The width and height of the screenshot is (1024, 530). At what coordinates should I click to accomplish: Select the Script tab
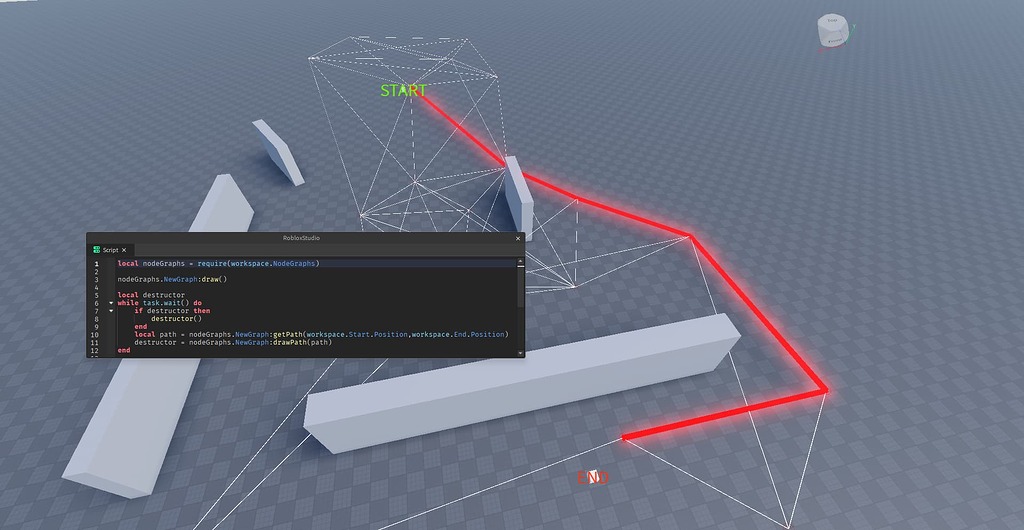pos(110,250)
